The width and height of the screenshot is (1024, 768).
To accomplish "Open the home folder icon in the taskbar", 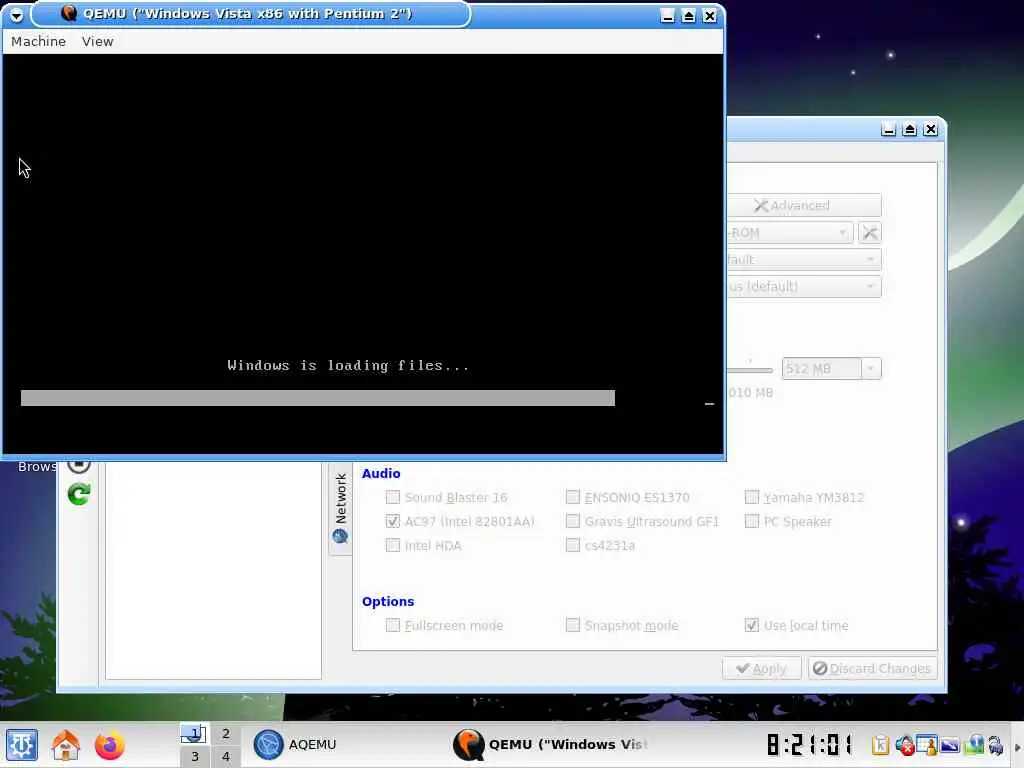I will tap(65, 744).
